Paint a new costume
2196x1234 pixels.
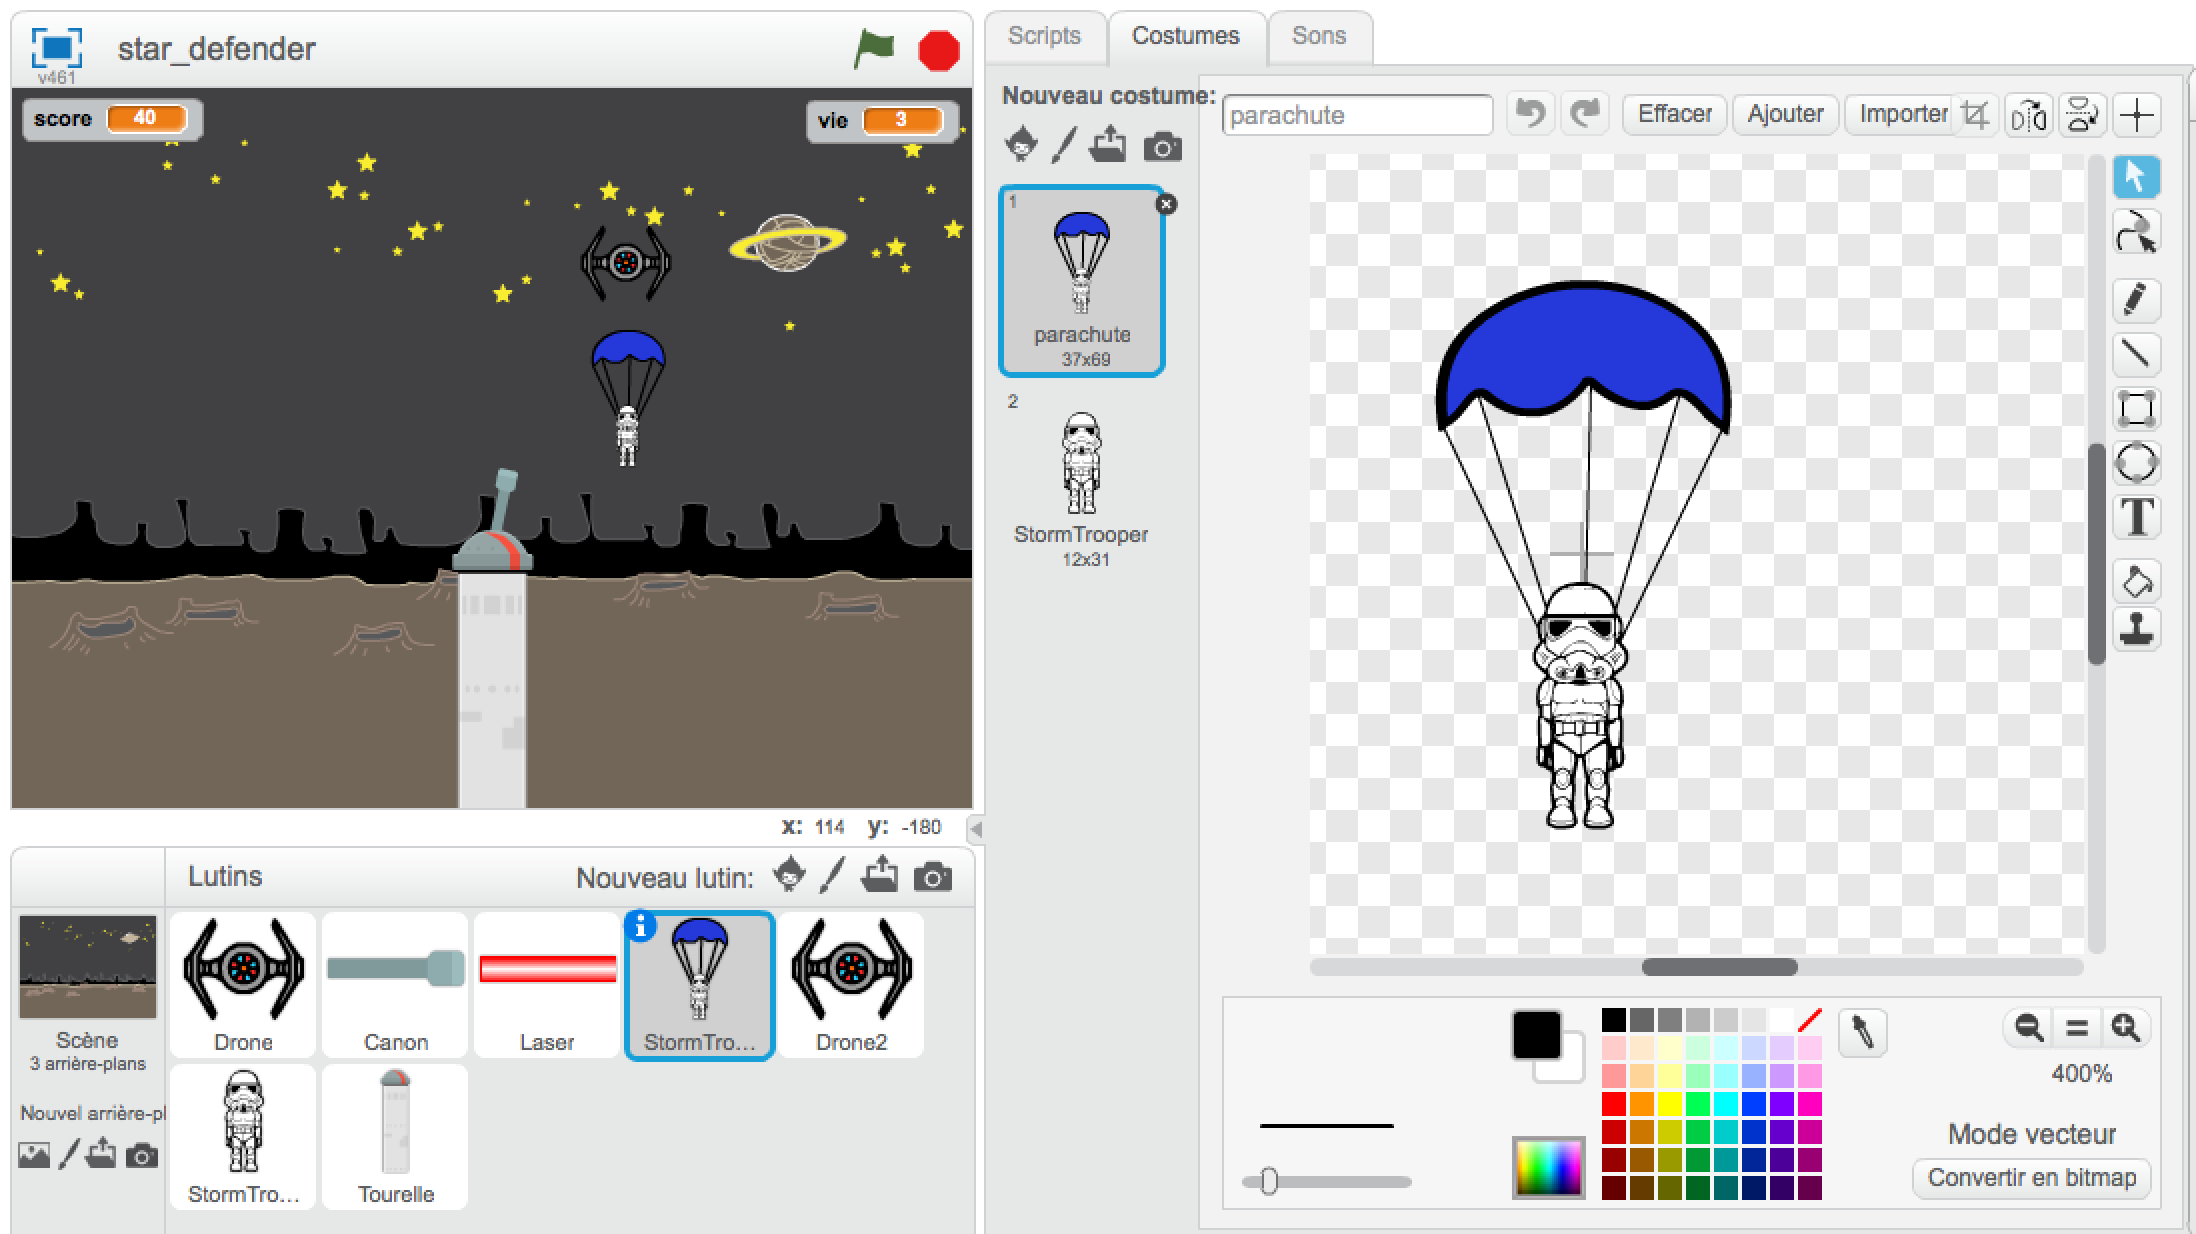1064,146
